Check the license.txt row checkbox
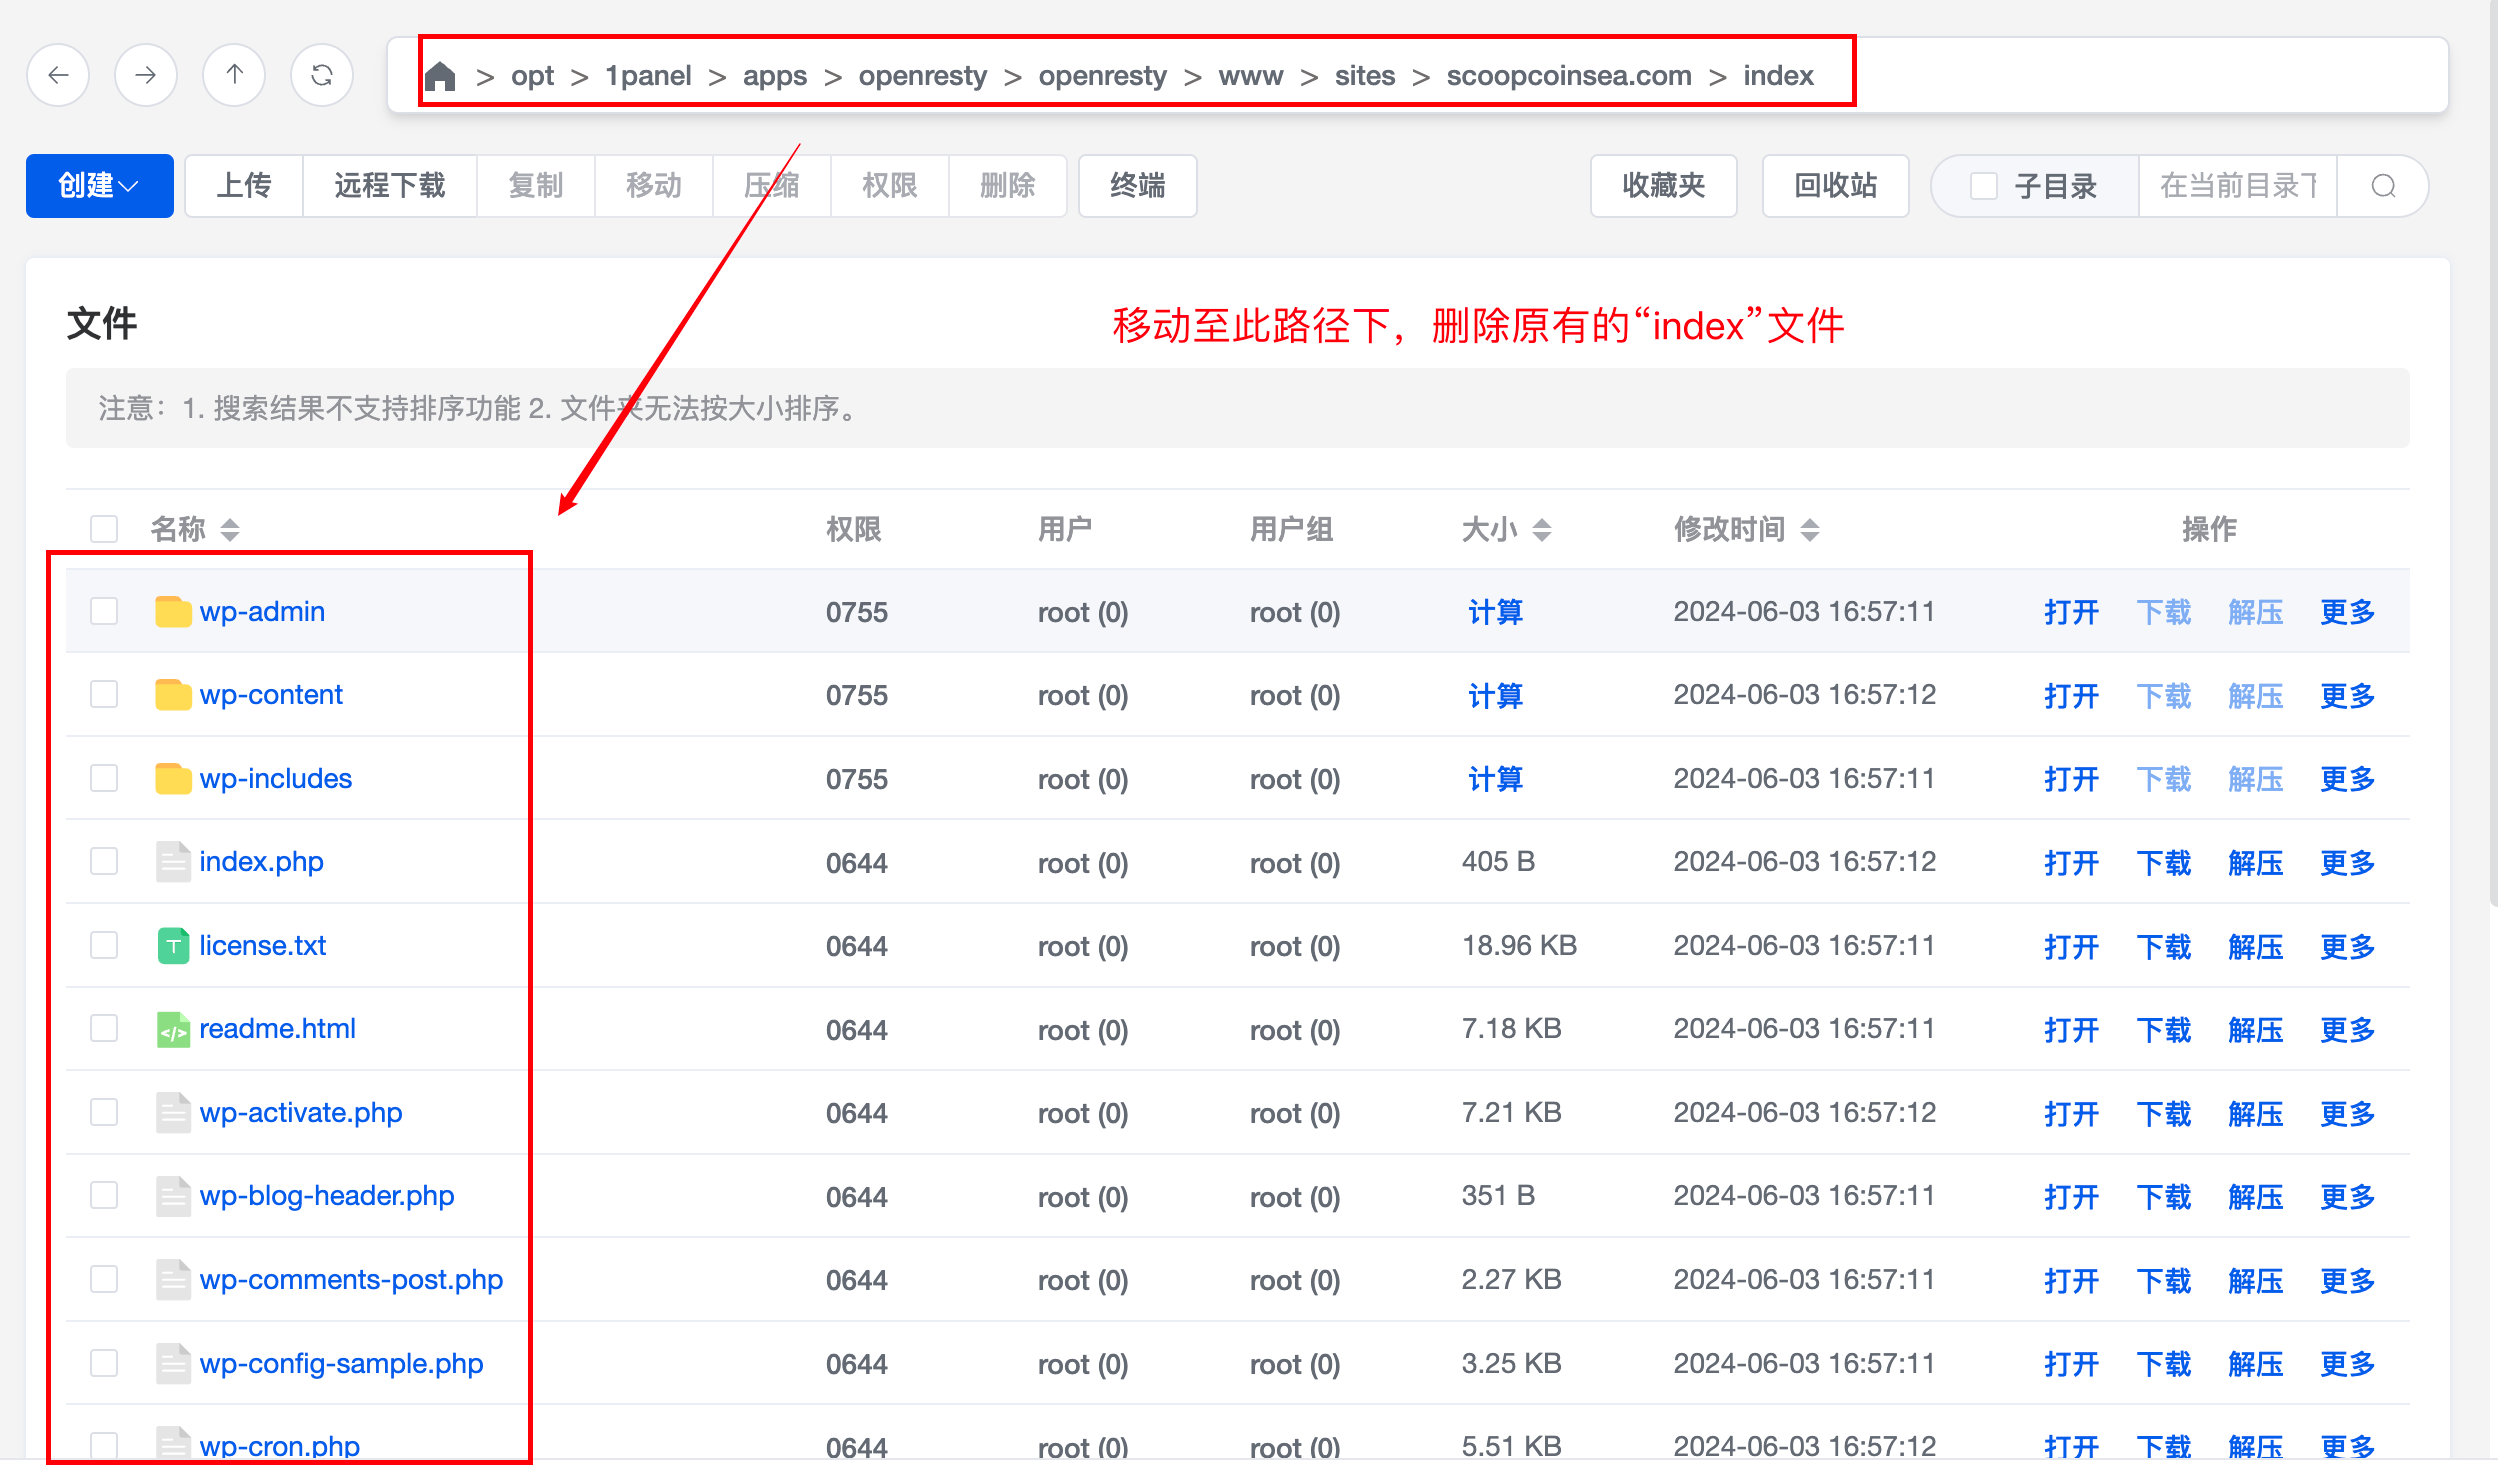Screen dimensions: 2498x1472 (x=104, y=945)
